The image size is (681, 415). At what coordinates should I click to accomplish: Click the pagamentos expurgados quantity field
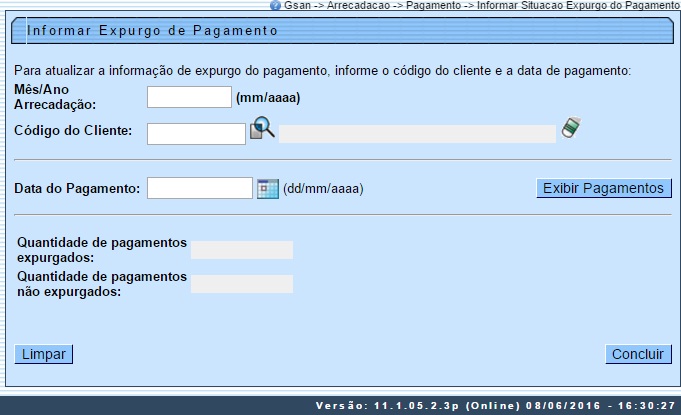pyautogui.click(x=241, y=250)
